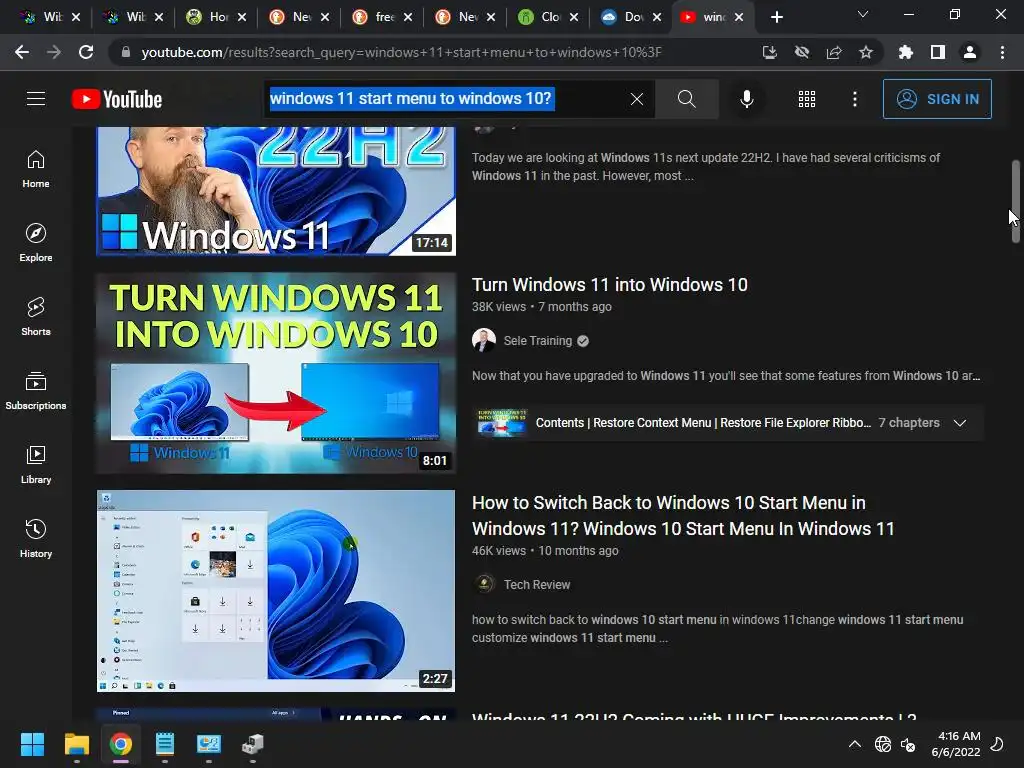
Task: Bookmark this page with the star
Action: coord(866,52)
